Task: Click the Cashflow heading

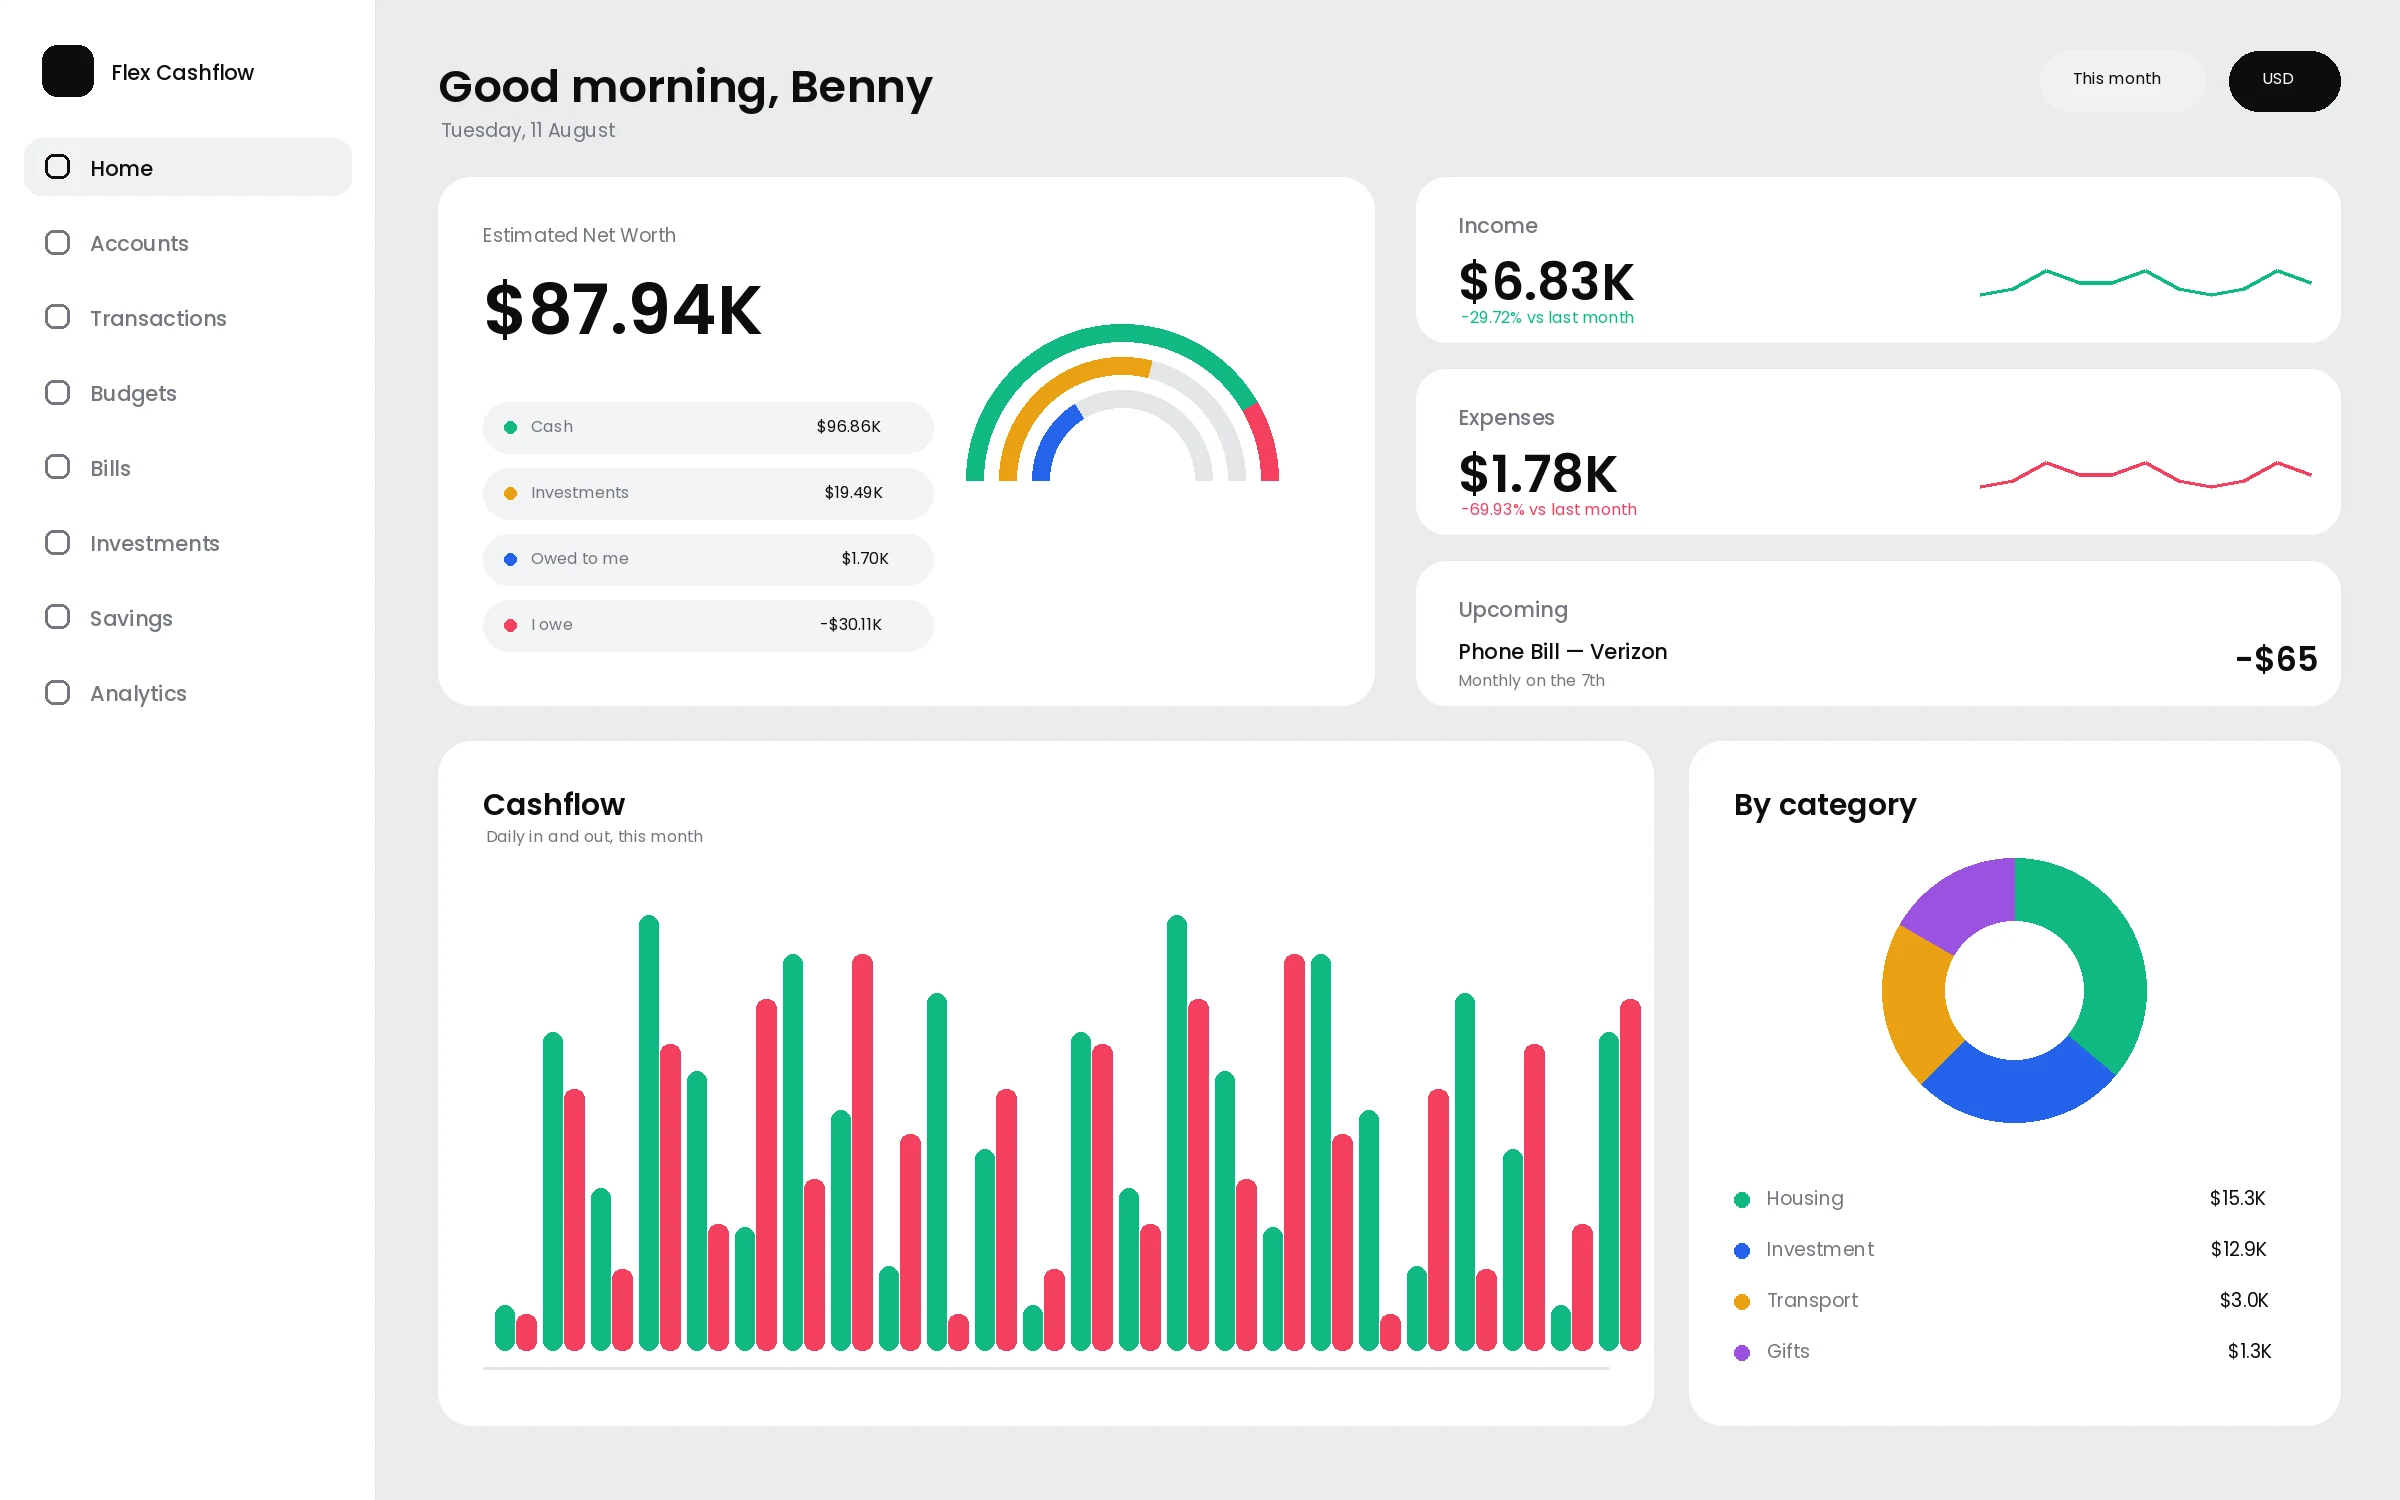Action: (554, 805)
